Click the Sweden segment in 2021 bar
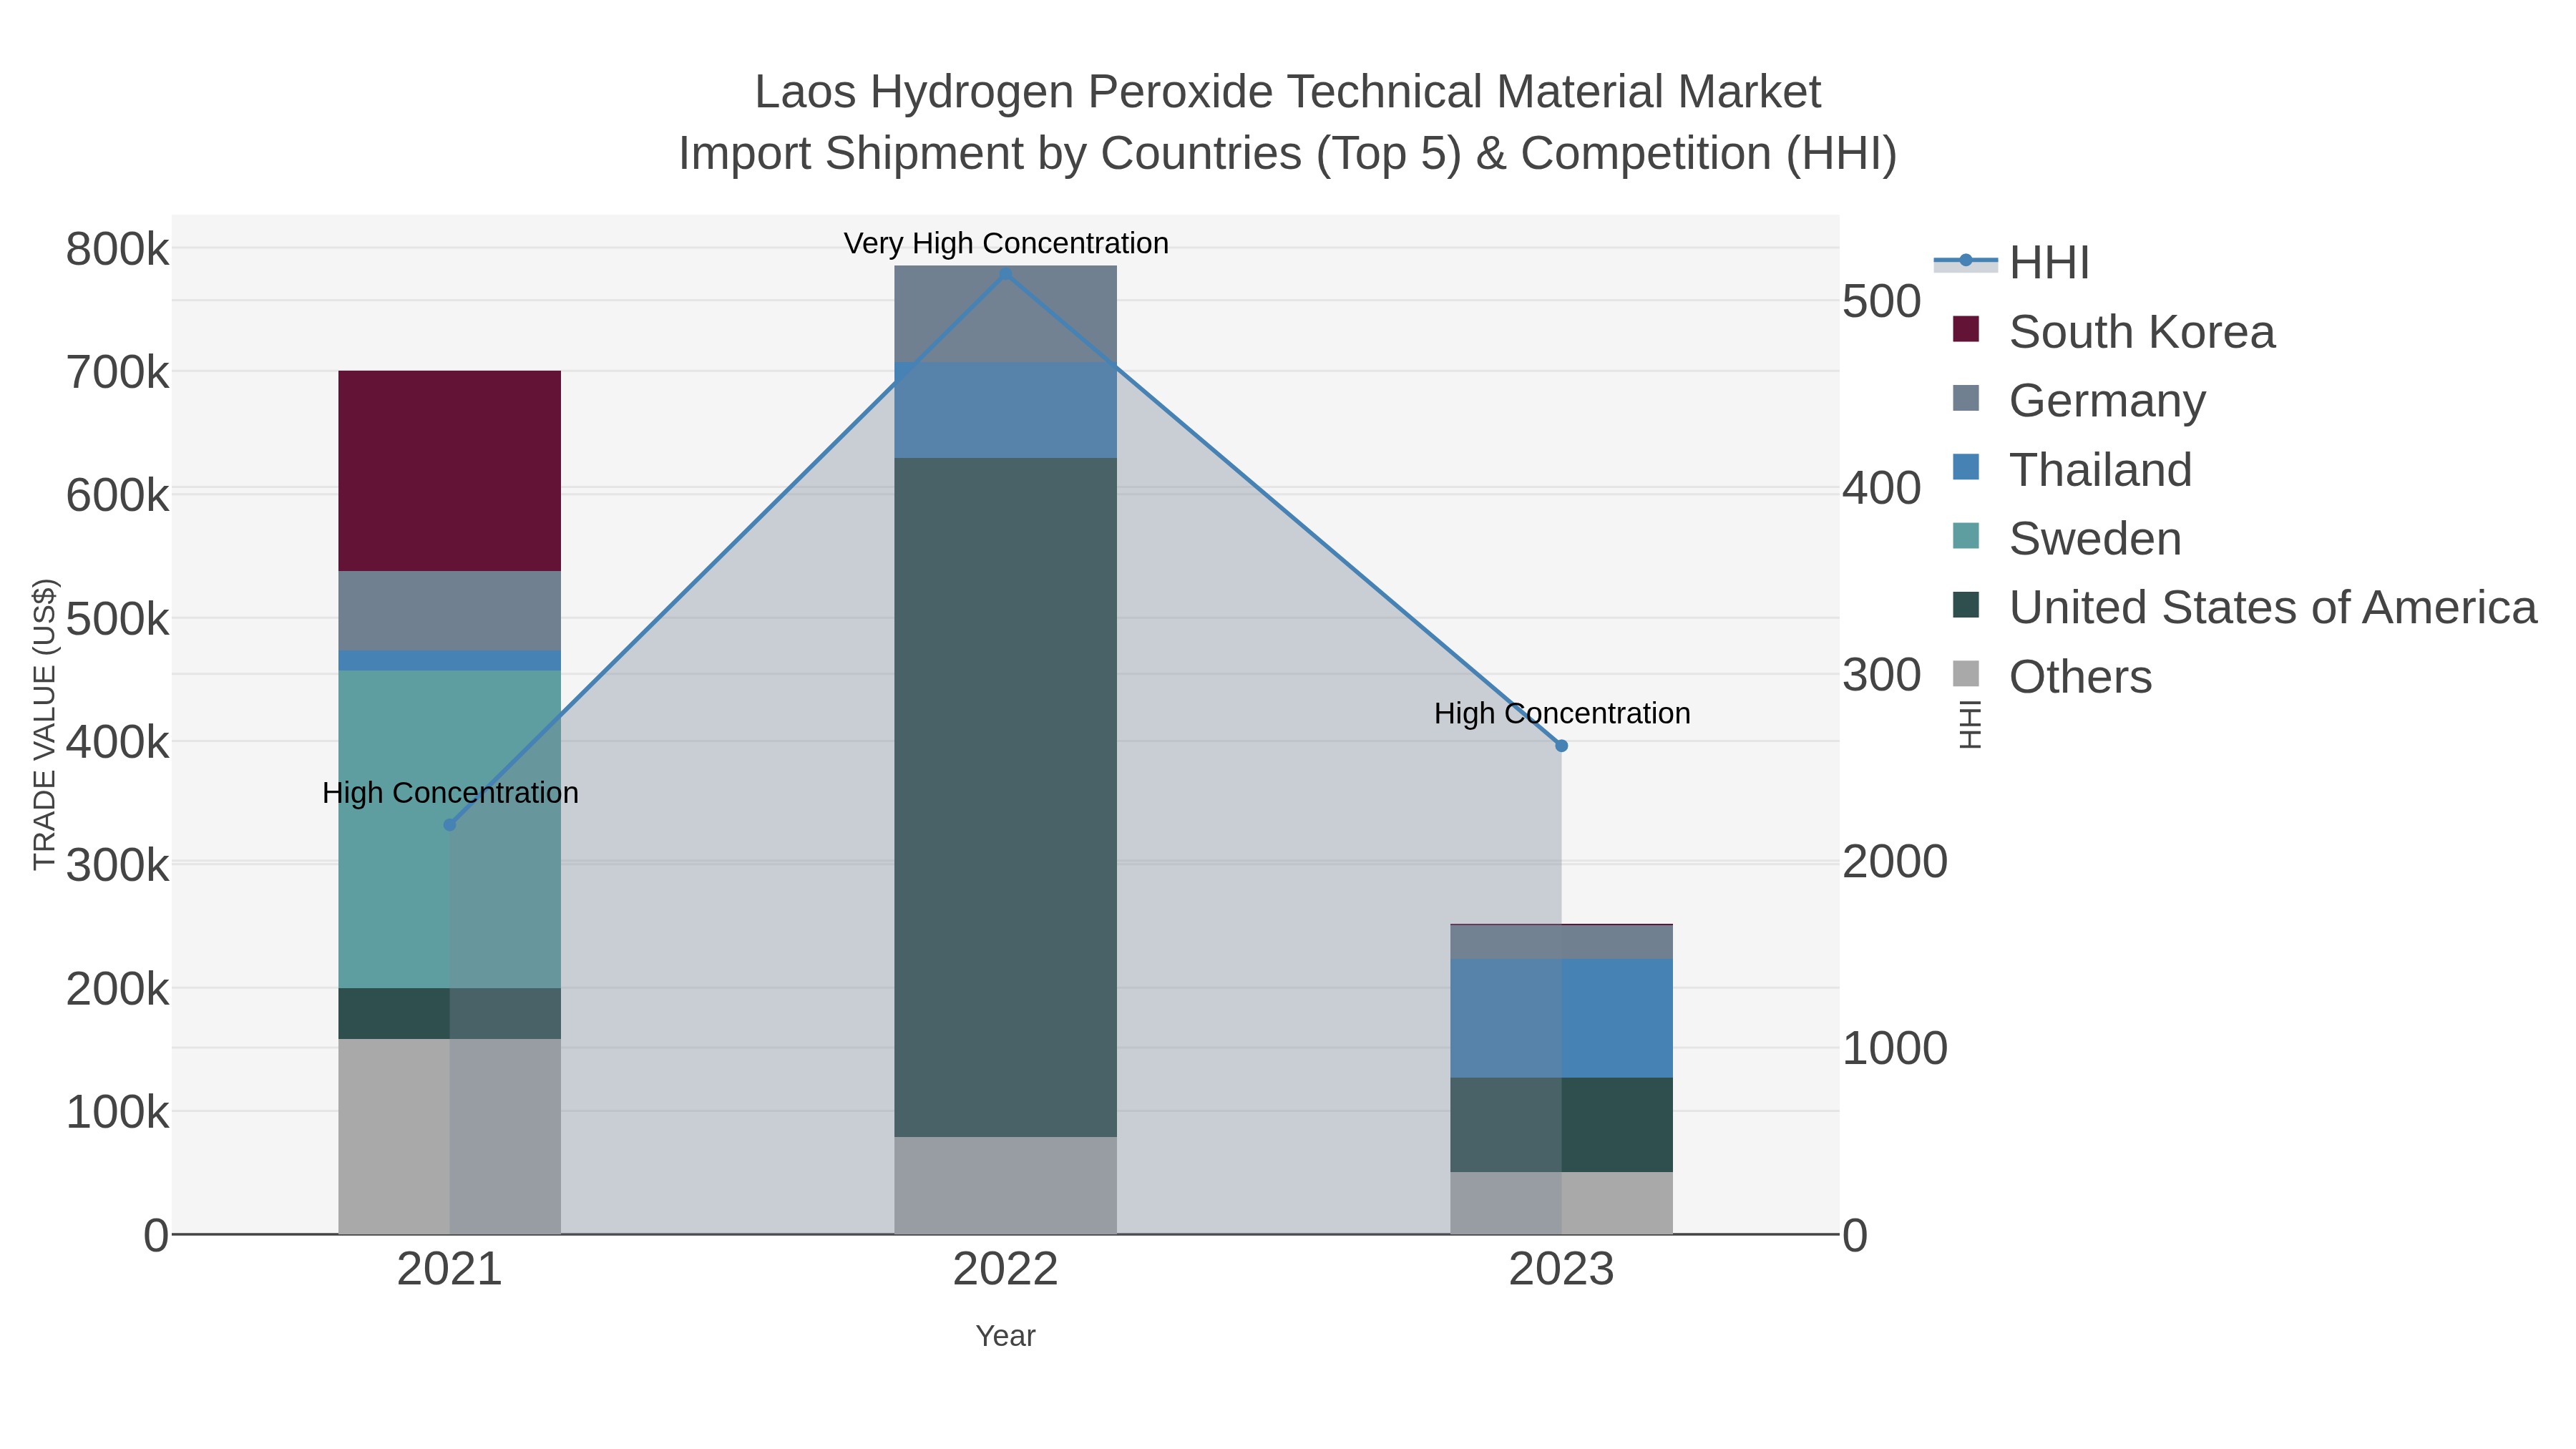The image size is (2576, 1449). [450, 830]
